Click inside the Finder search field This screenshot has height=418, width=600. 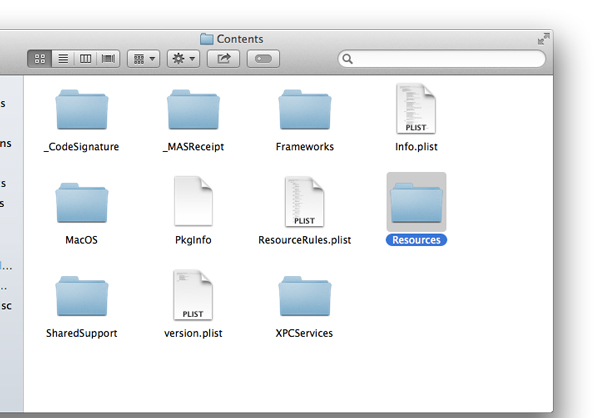click(442, 59)
